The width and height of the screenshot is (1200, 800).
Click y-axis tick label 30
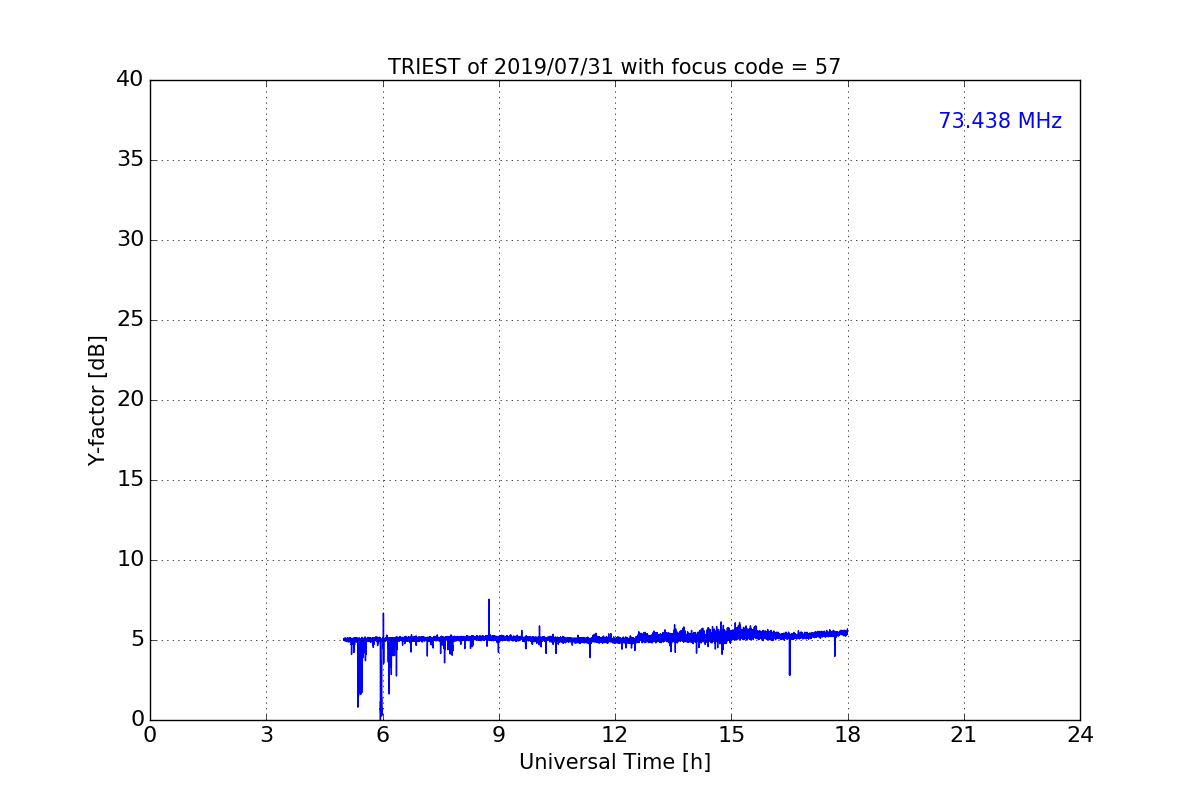tap(130, 240)
